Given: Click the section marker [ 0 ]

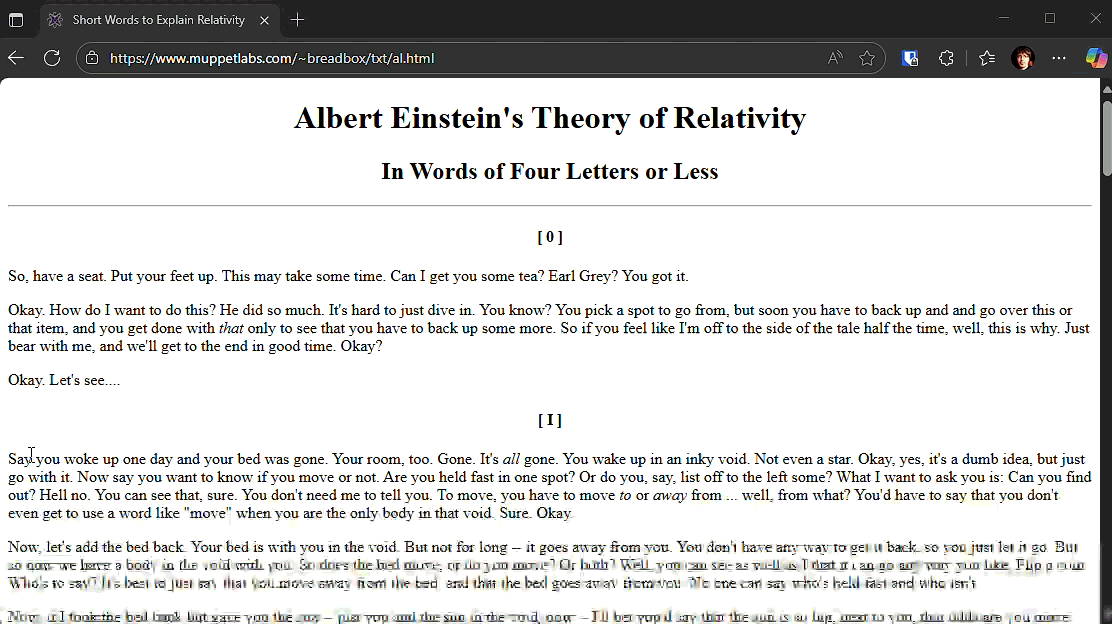Looking at the screenshot, I should pyautogui.click(x=550, y=237).
